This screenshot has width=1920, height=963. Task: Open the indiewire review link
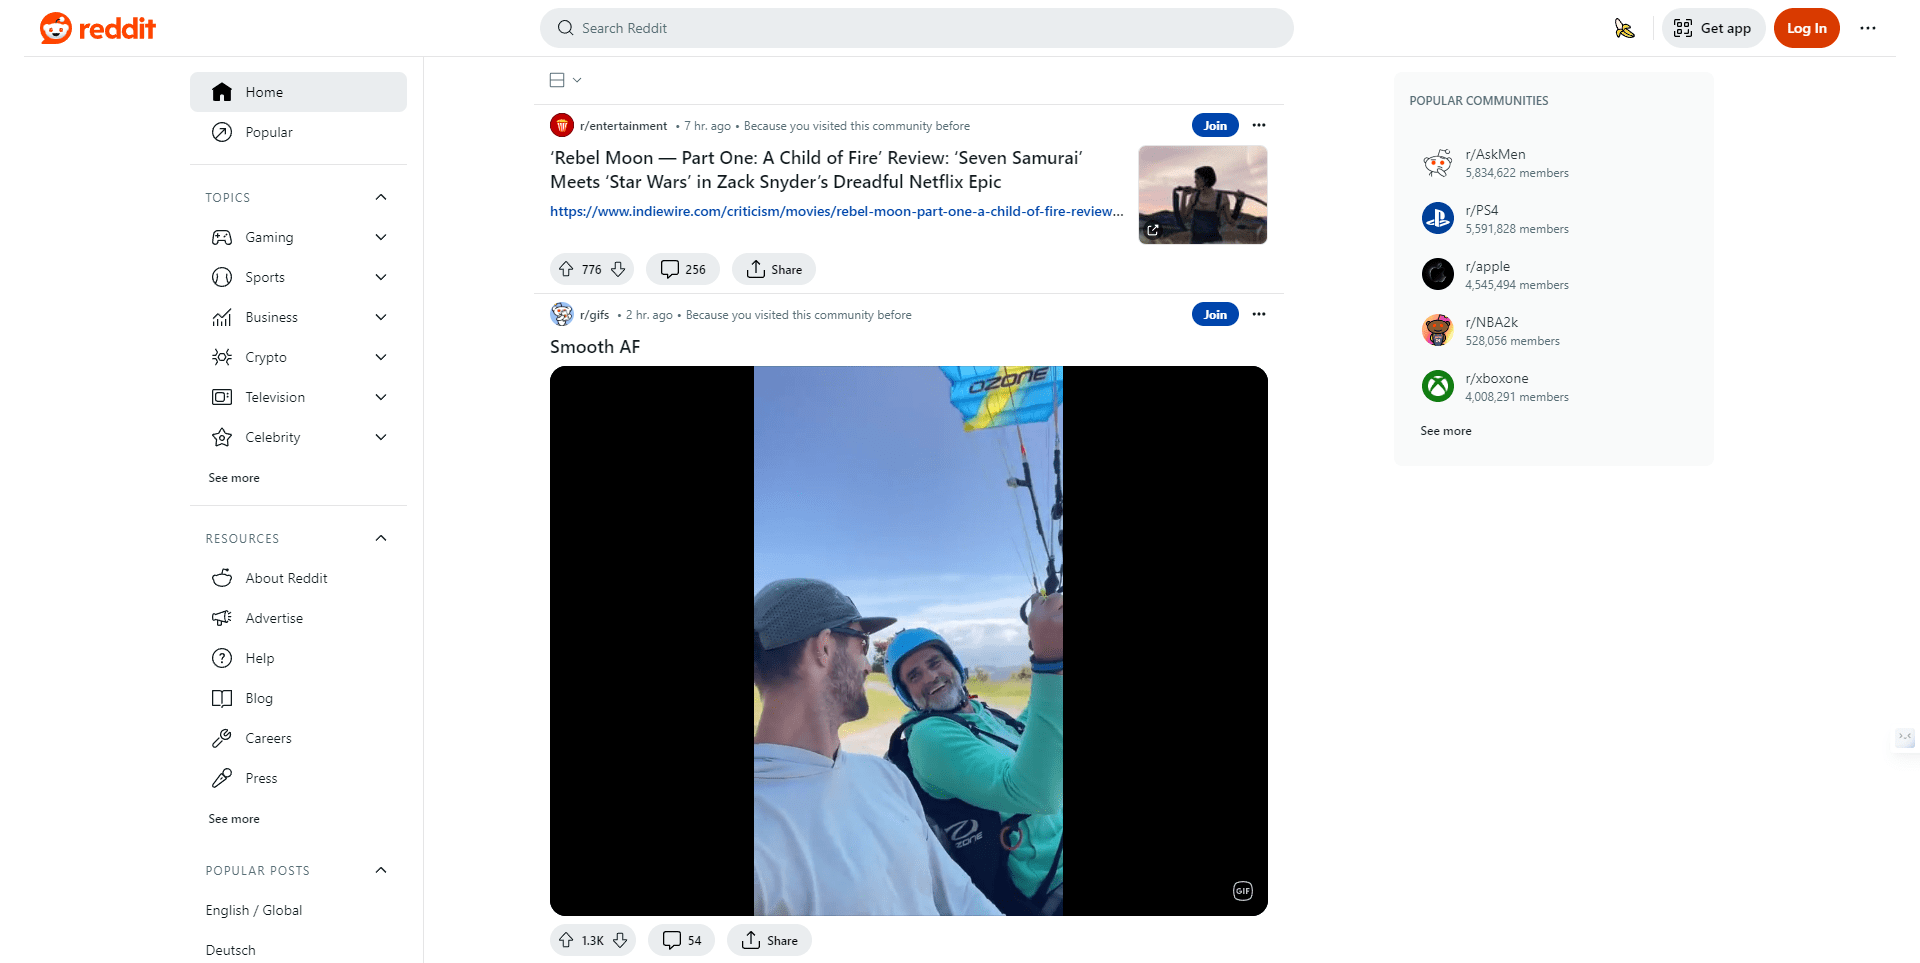tap(836, 211)
